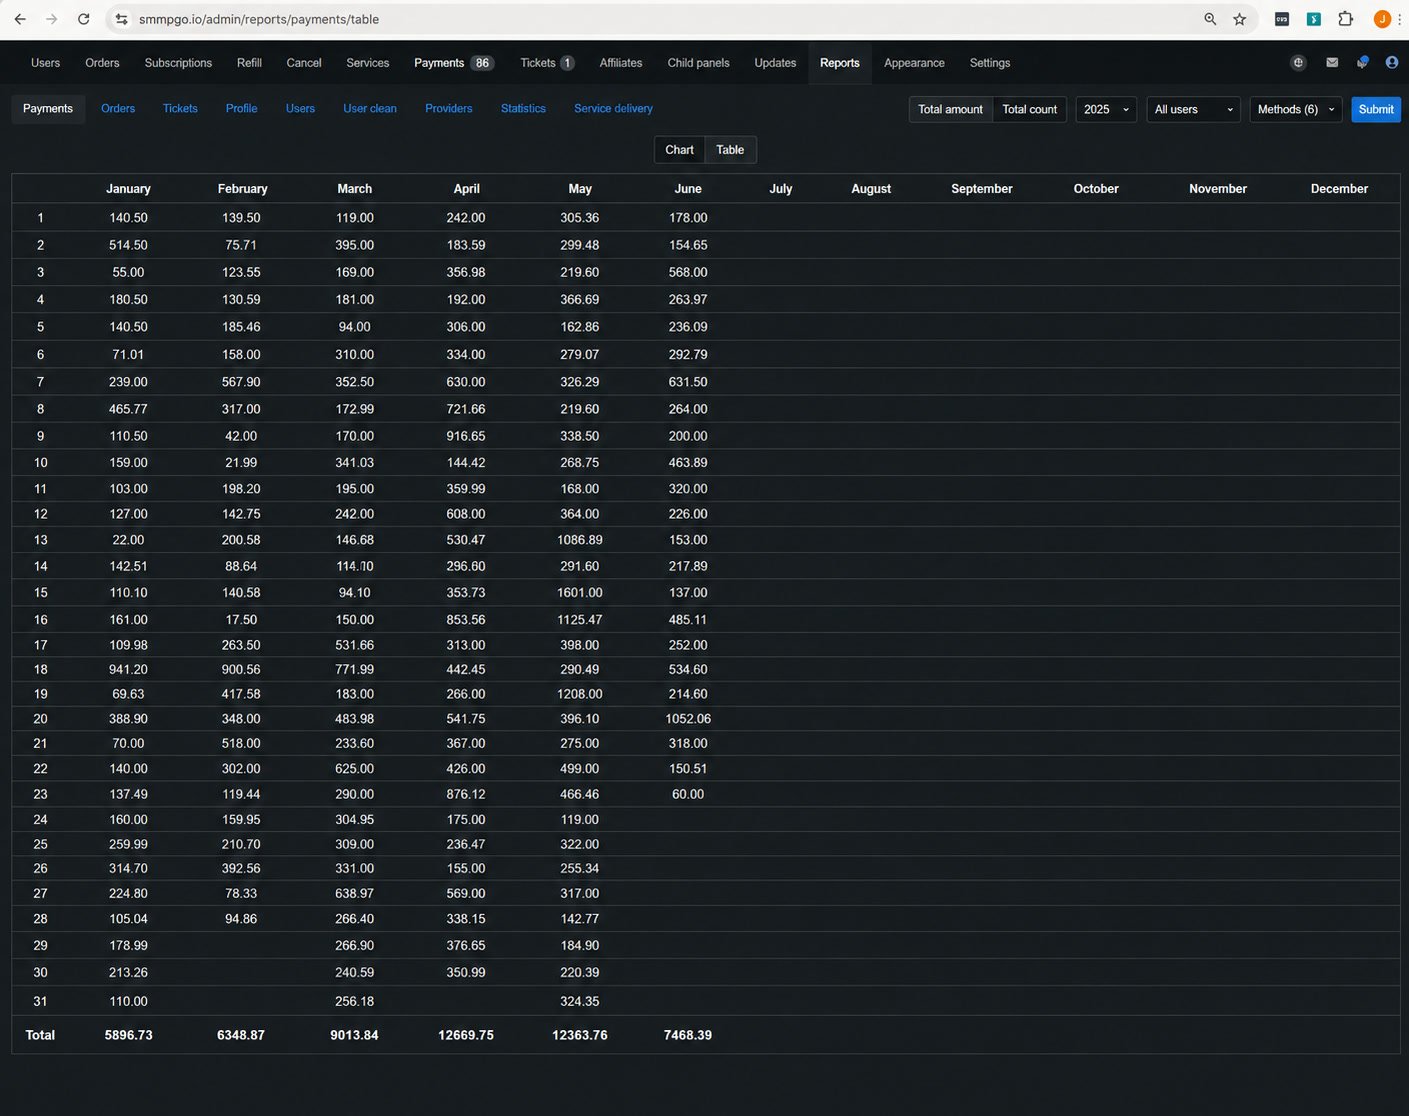Expand the All users dropdown
The image size is (1409, 1116).
coord(1193,109)
